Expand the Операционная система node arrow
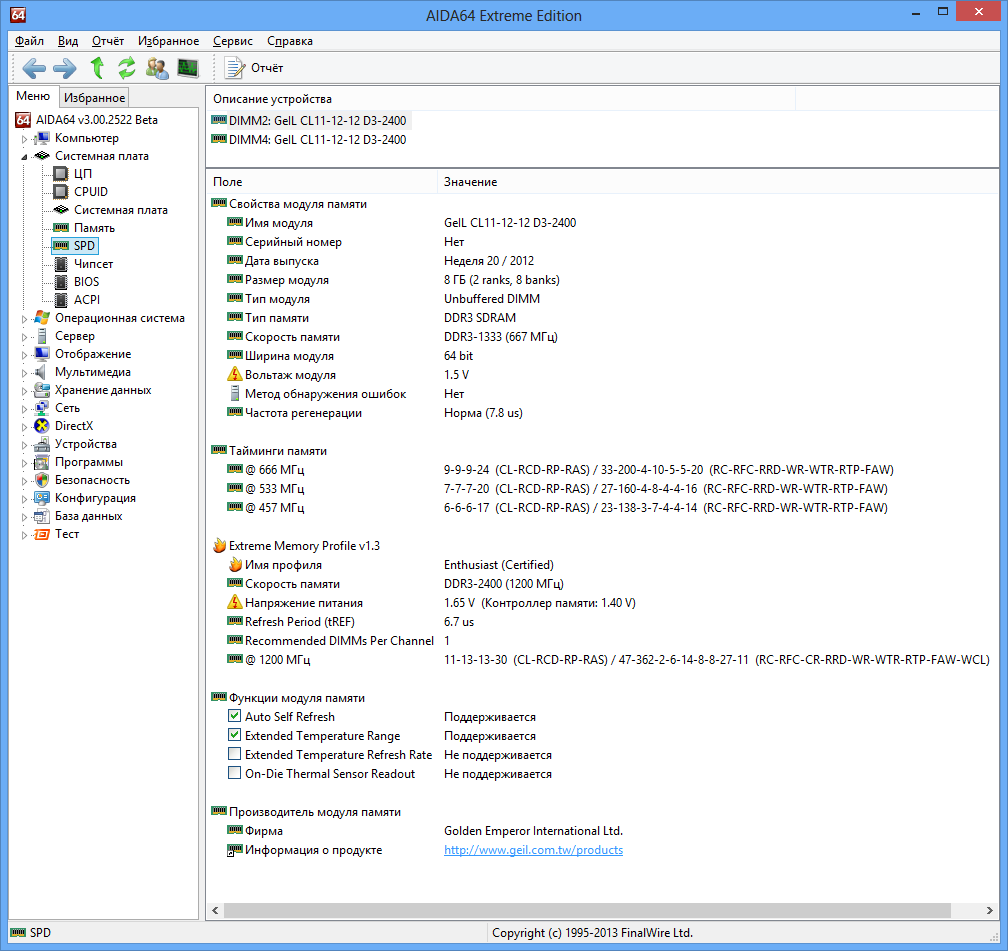The width and height of the screenshot is (1008, 951). (24, 318)
